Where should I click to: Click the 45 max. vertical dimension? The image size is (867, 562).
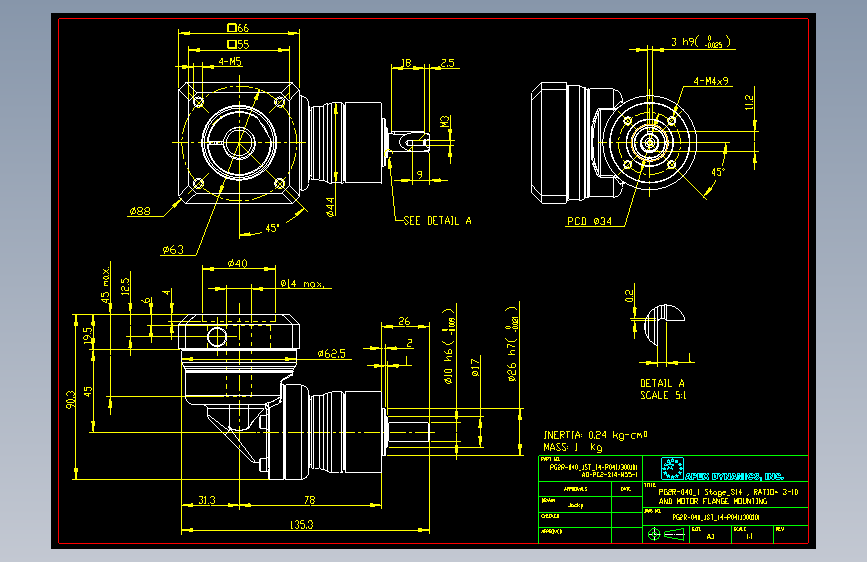pos(105,284)
